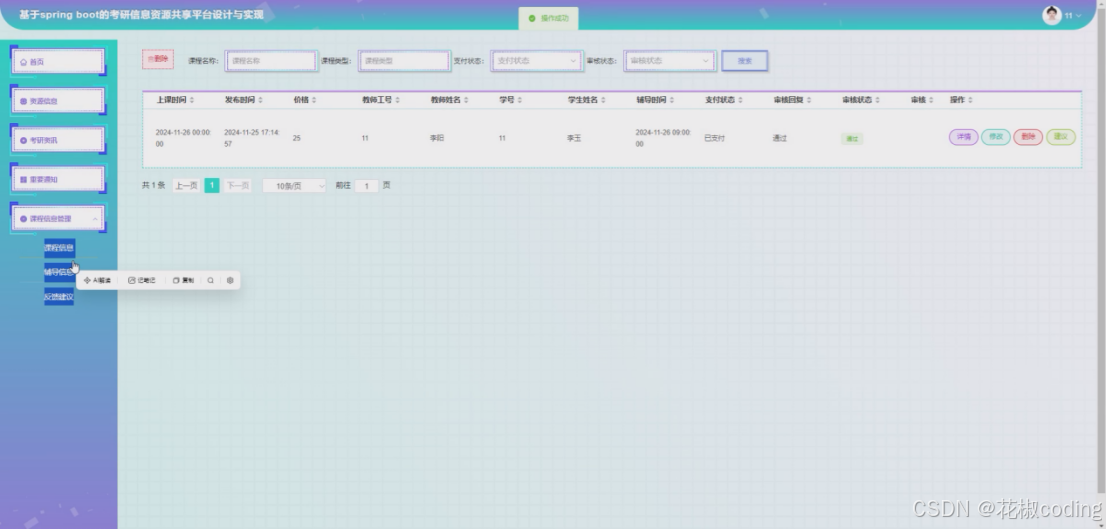This screenshot has height=529, width=1106.
Task: Sort by the 学号 column arrows
Action: pyautogui.click(x=519, y=100)
